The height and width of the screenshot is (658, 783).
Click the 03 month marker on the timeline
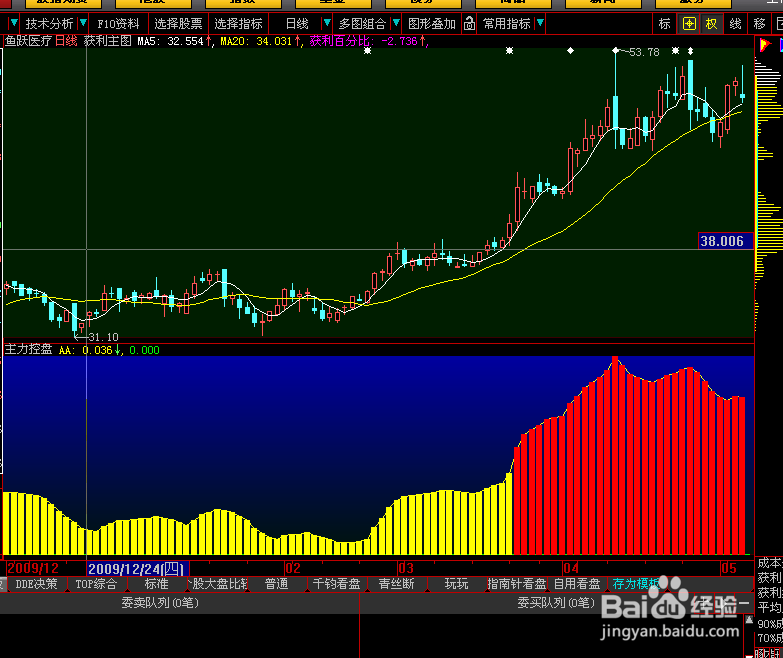click(406, 568)
